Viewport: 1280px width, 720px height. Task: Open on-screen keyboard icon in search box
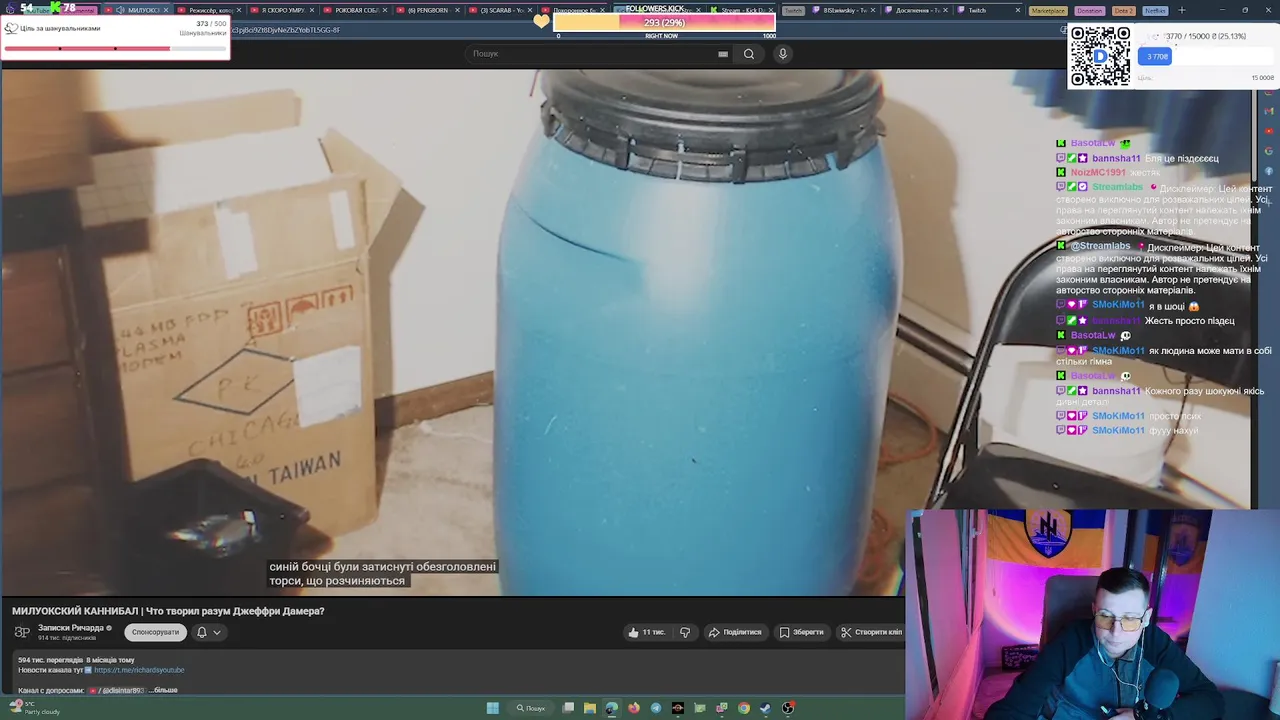pos(723,54)
